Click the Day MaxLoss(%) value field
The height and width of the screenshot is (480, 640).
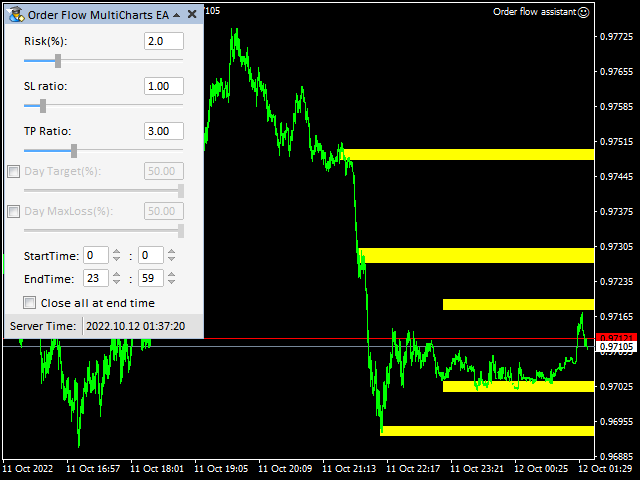pyautogui.click(x=164, y=211)
